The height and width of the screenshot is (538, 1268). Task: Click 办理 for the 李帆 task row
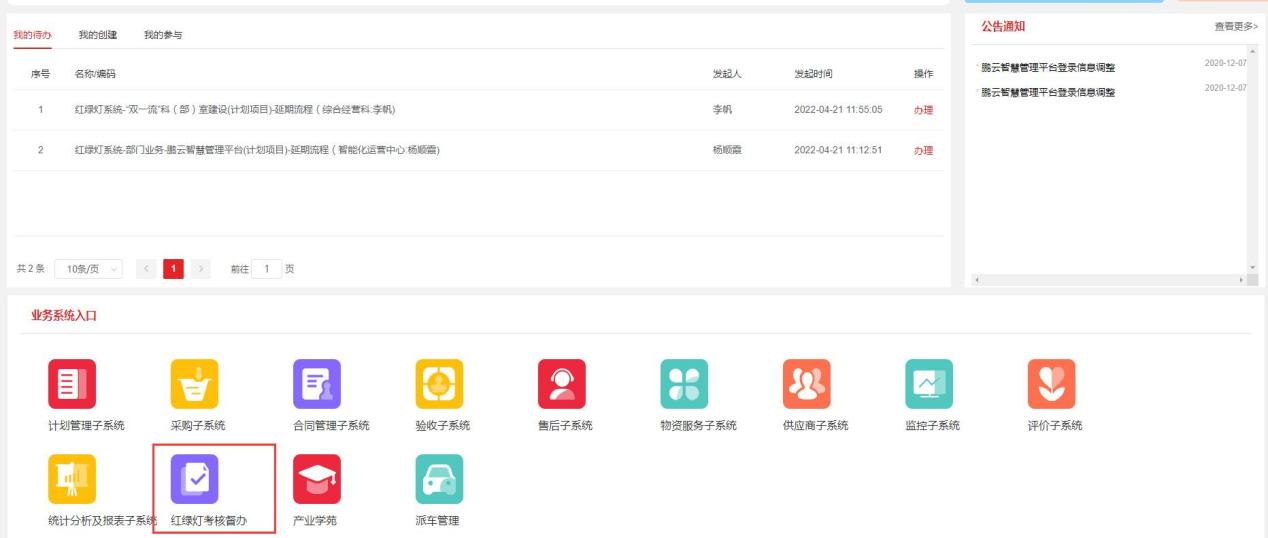tap(923, 110)
